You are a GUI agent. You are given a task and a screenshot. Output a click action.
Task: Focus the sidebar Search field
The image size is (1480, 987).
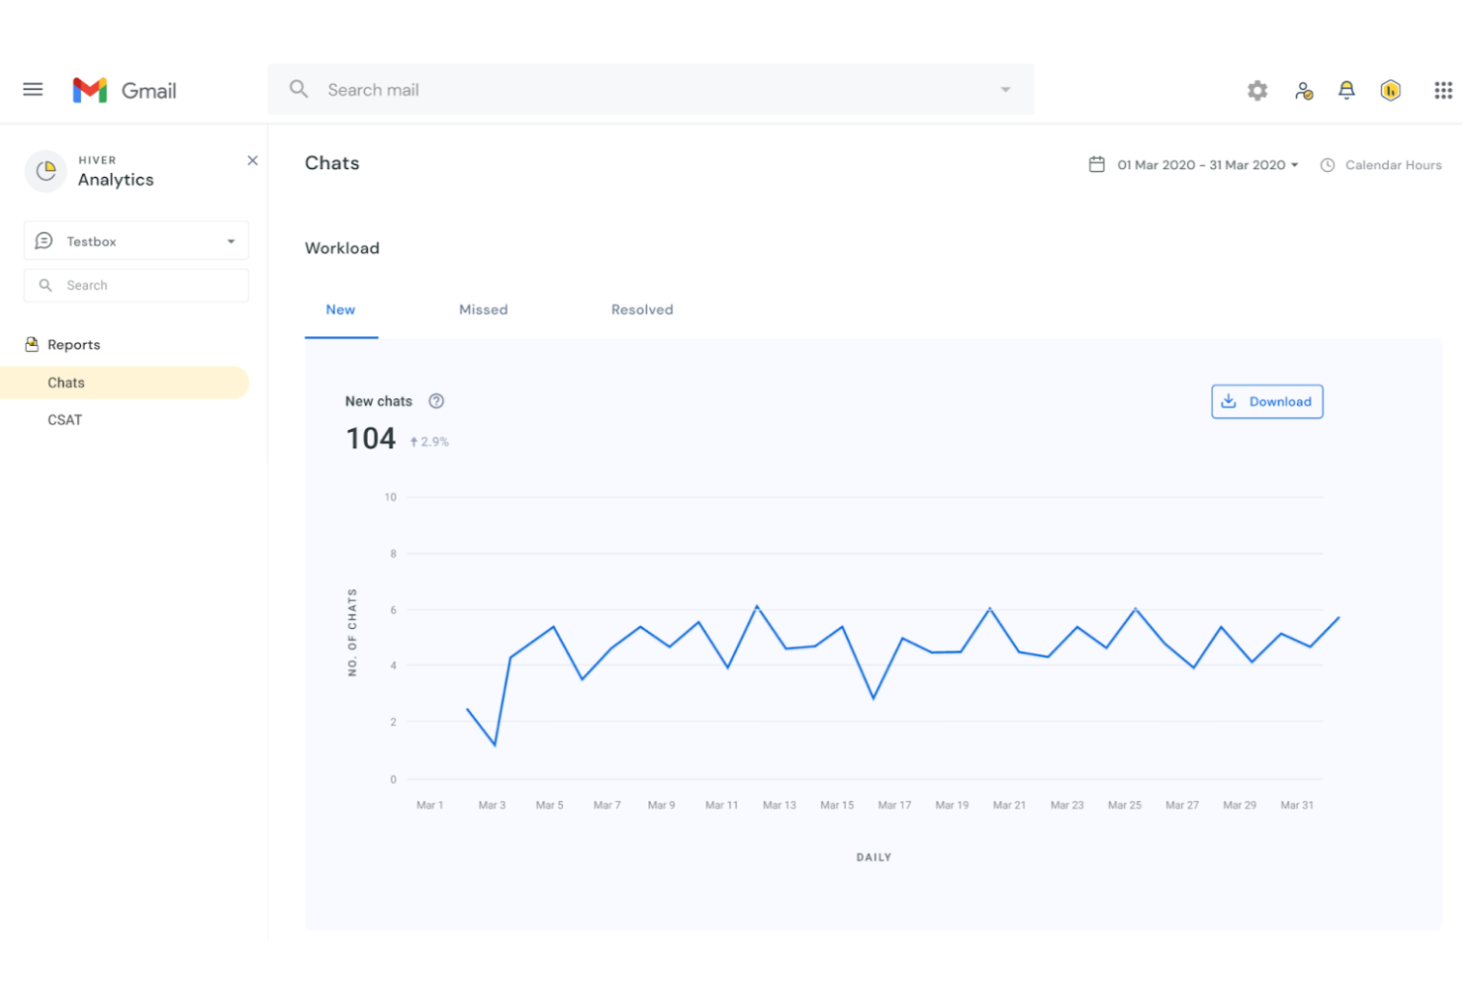pos(145,286)
